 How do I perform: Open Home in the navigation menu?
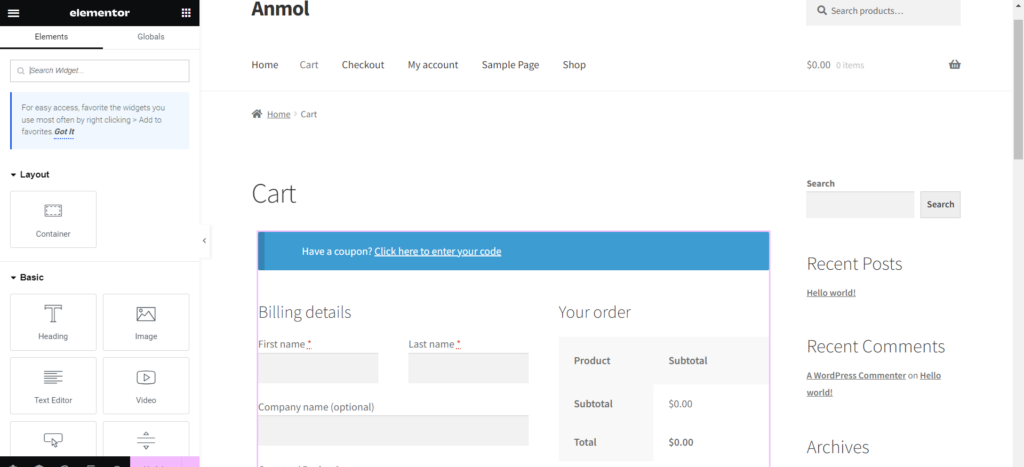coord(264,65)
